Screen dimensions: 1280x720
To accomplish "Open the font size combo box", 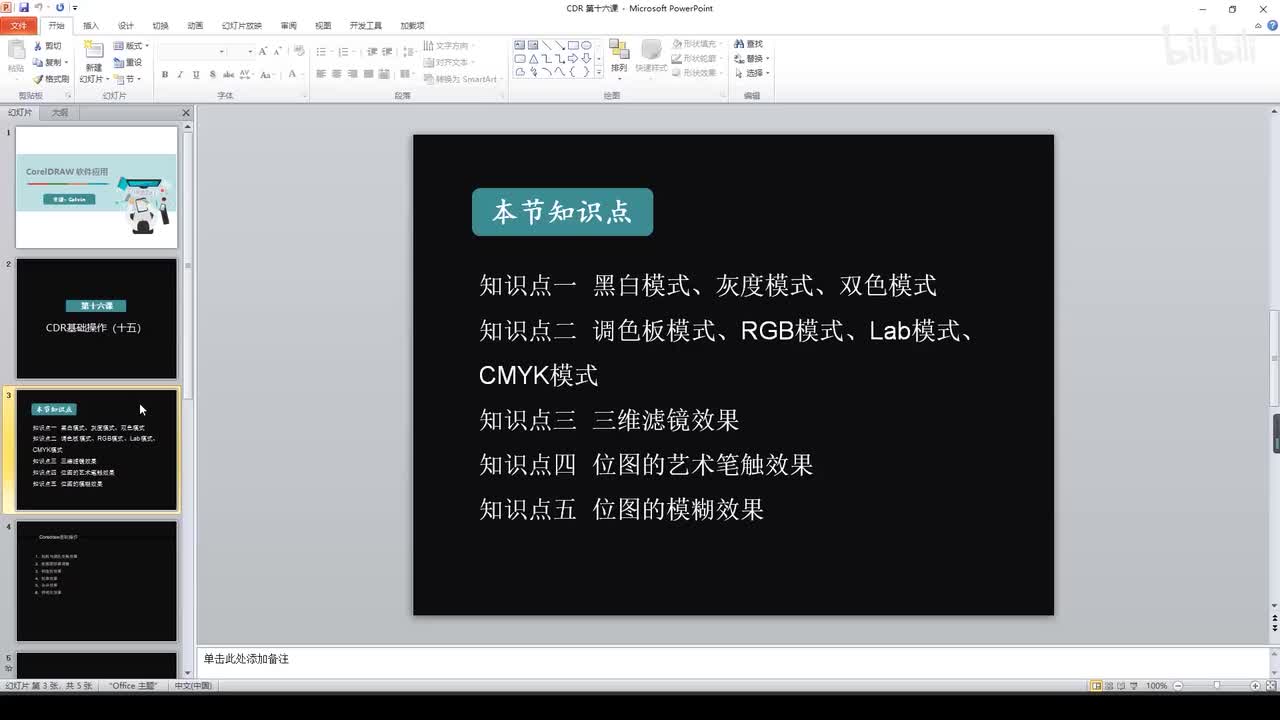I will tap(242, 51).
